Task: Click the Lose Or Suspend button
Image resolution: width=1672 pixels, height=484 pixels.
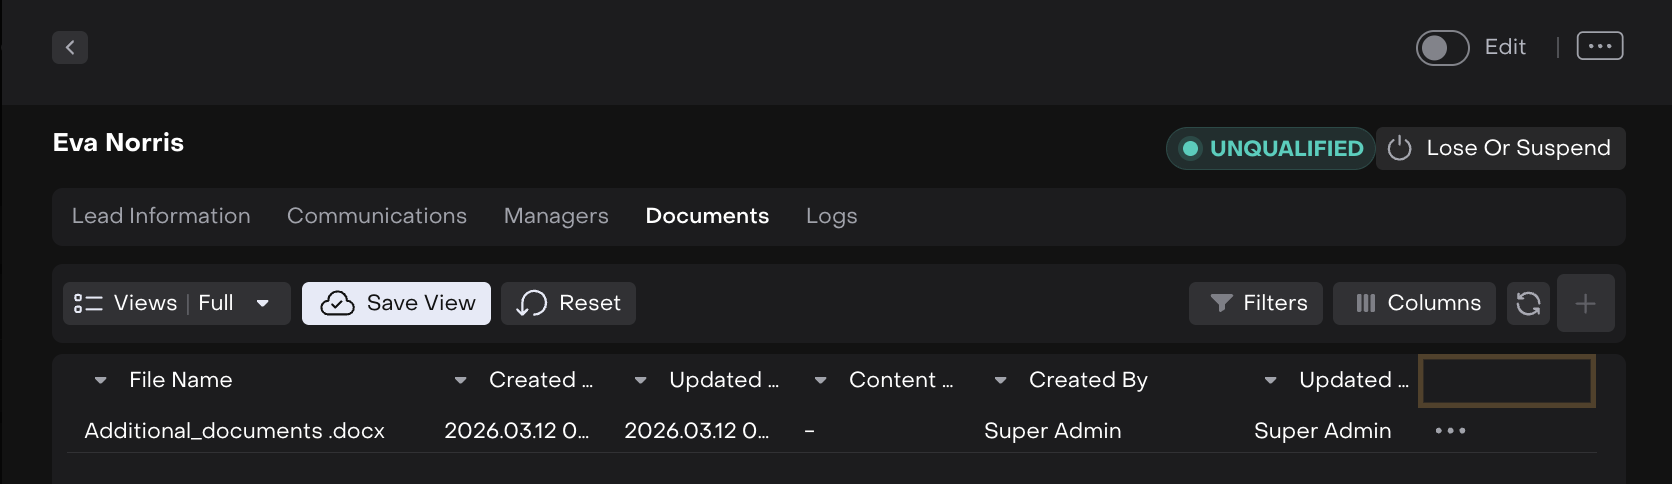Action: coord(1500,148)
